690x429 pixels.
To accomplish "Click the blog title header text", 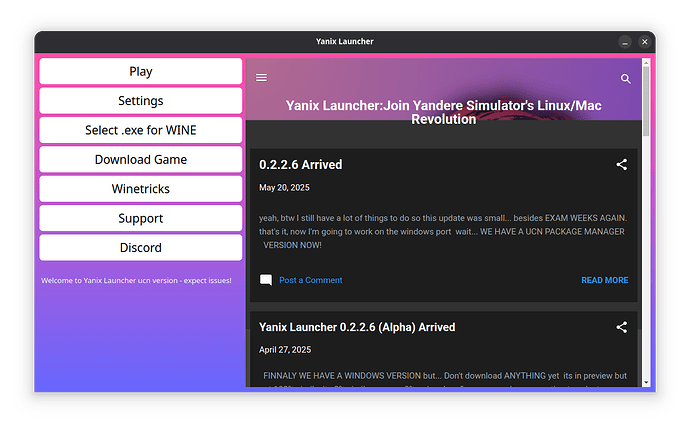I will pyautogui.click(x=443, y=111).
